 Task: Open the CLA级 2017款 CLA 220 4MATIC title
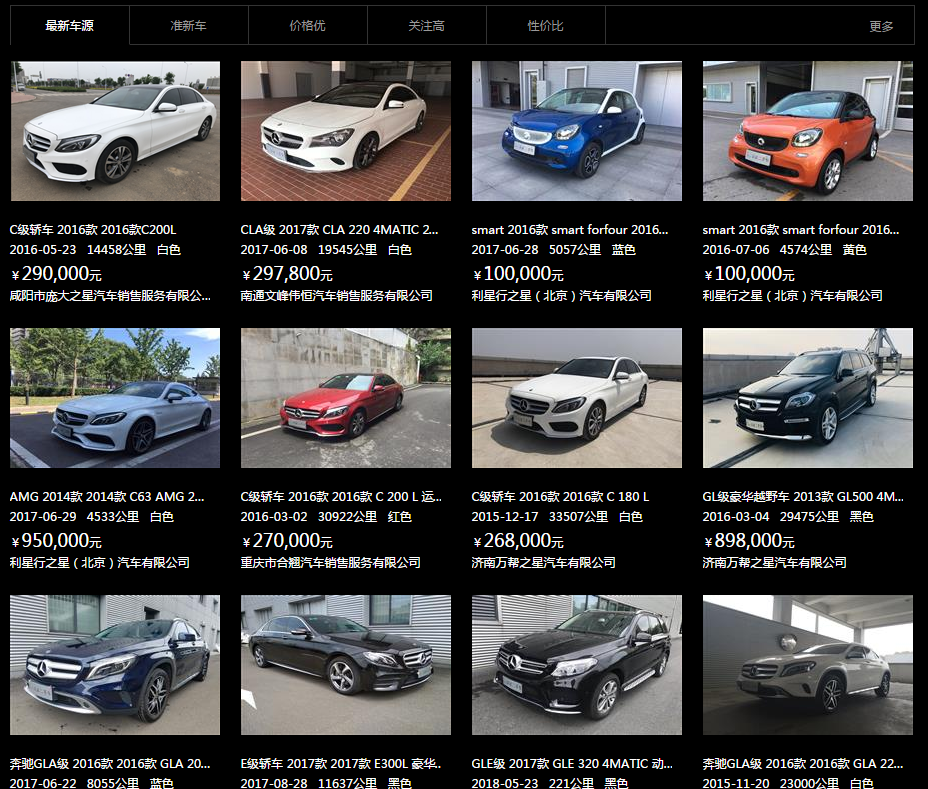340,230
